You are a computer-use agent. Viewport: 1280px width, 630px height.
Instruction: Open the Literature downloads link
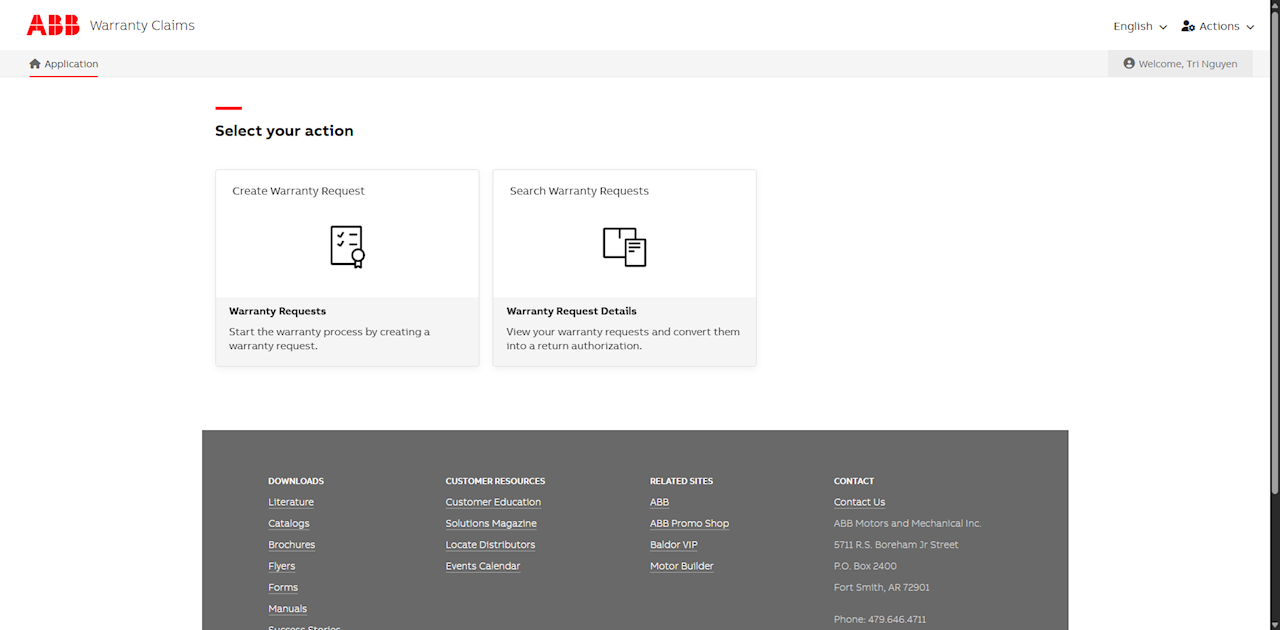pos(291,502)
